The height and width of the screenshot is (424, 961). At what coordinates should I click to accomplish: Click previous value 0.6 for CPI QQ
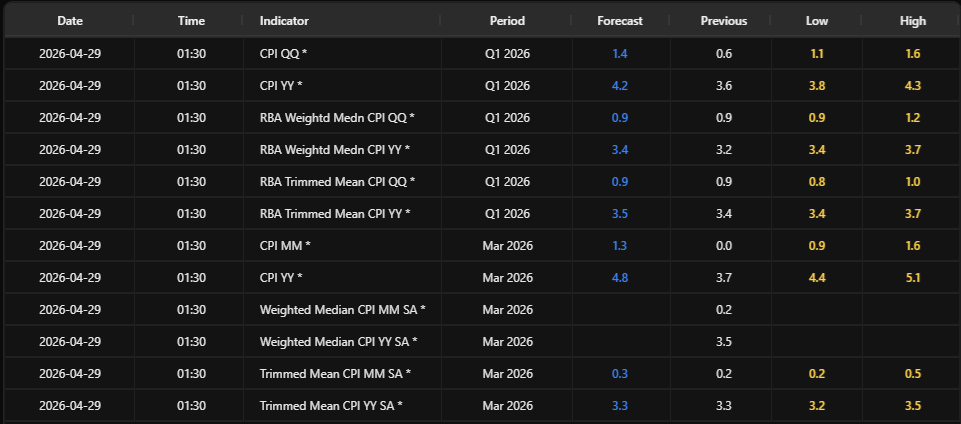[724, 54]
